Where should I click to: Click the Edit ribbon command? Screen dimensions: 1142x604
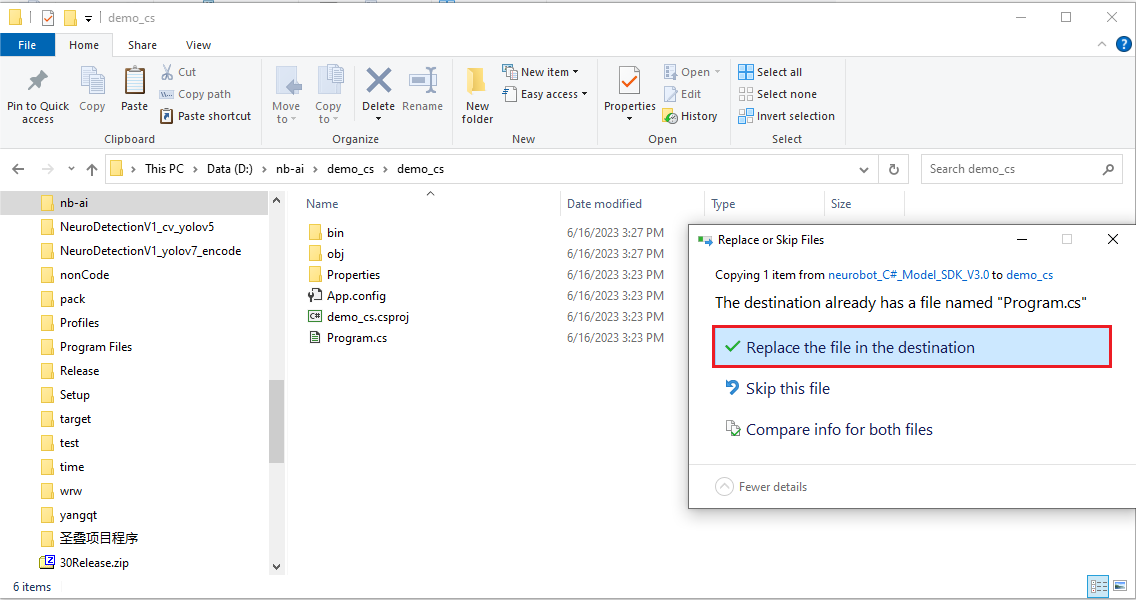682,94
